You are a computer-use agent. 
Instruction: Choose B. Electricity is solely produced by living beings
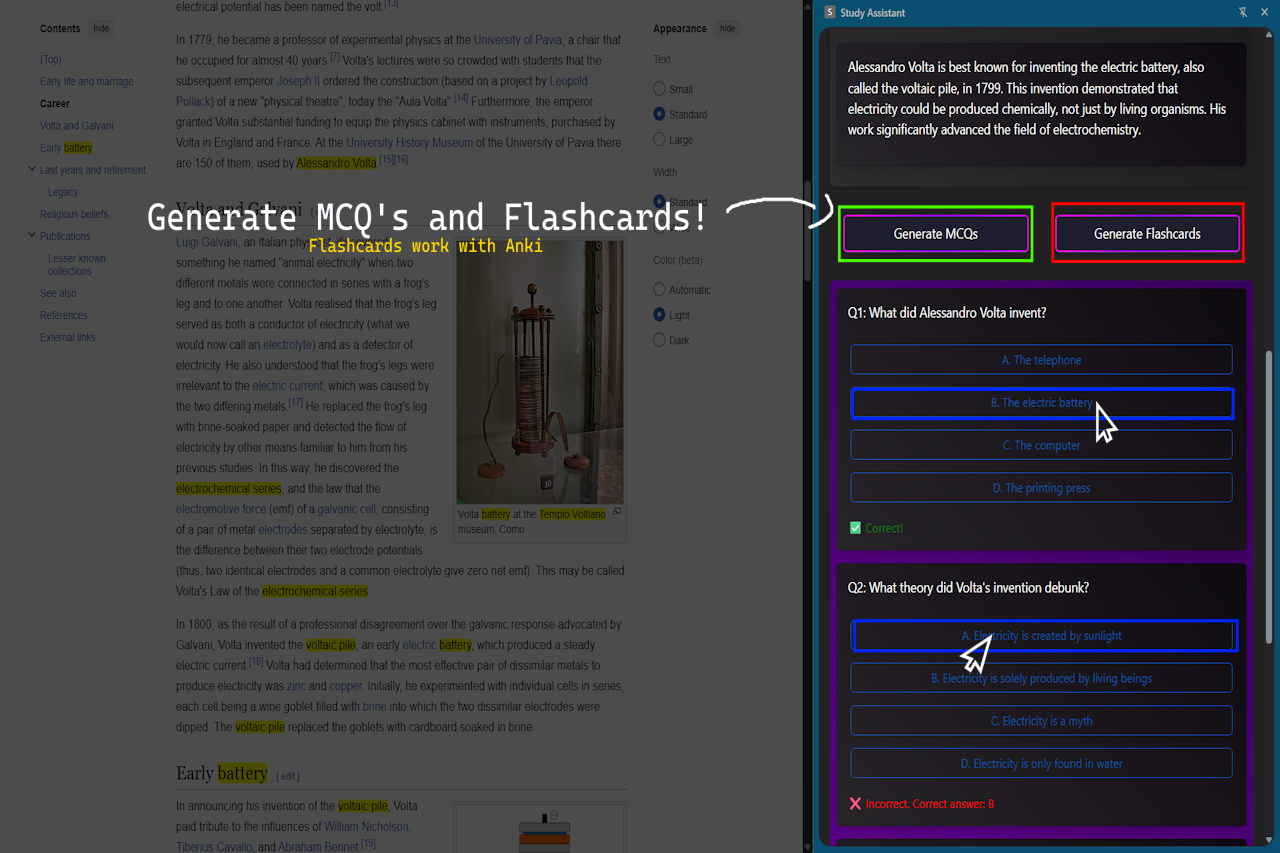(1041, 678)
